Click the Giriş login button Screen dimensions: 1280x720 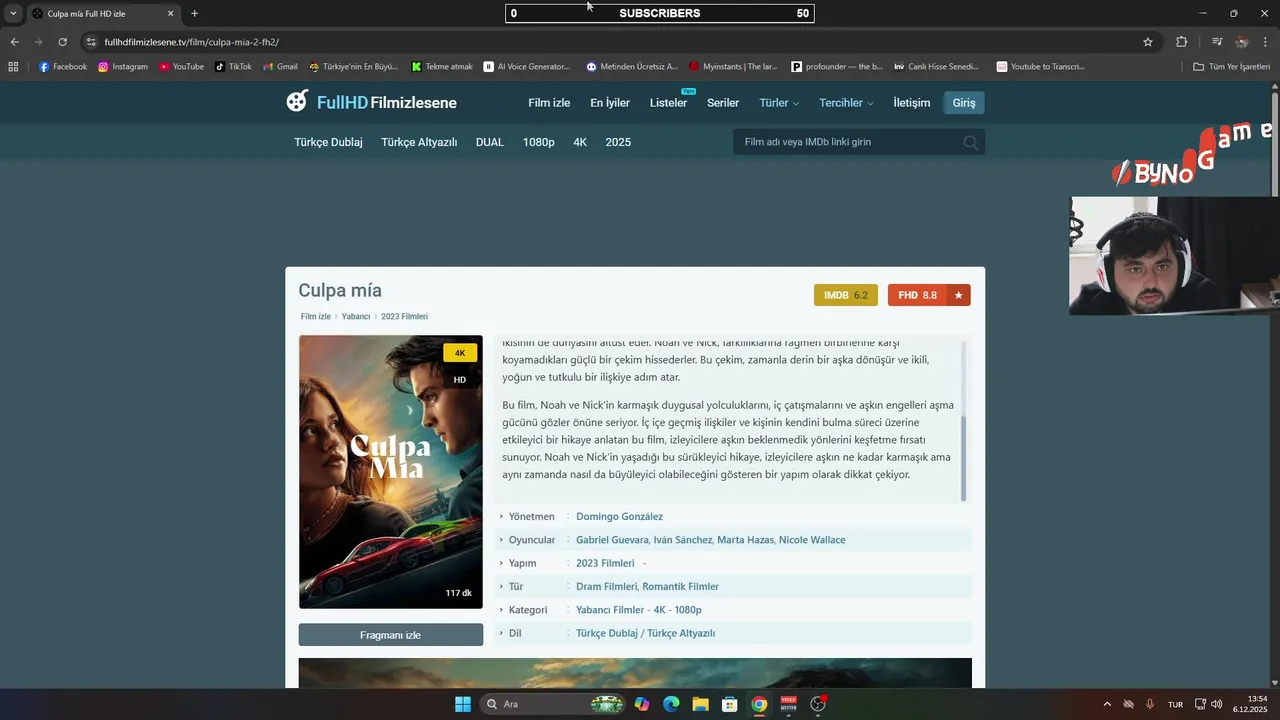pyautogui.click(x=964, y=103)
